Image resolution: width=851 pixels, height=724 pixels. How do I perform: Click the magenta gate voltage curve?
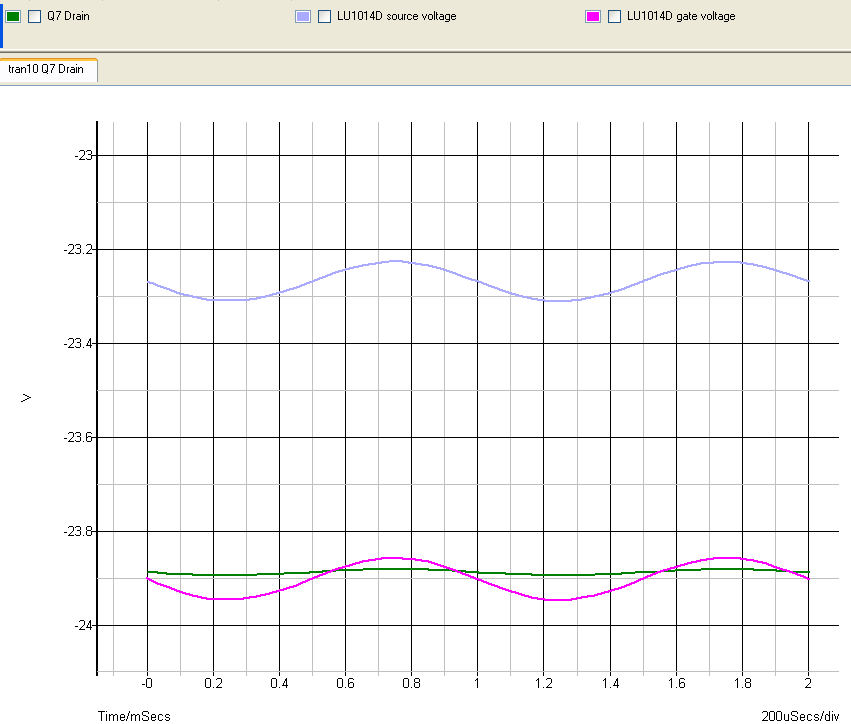tap(478, 579)
